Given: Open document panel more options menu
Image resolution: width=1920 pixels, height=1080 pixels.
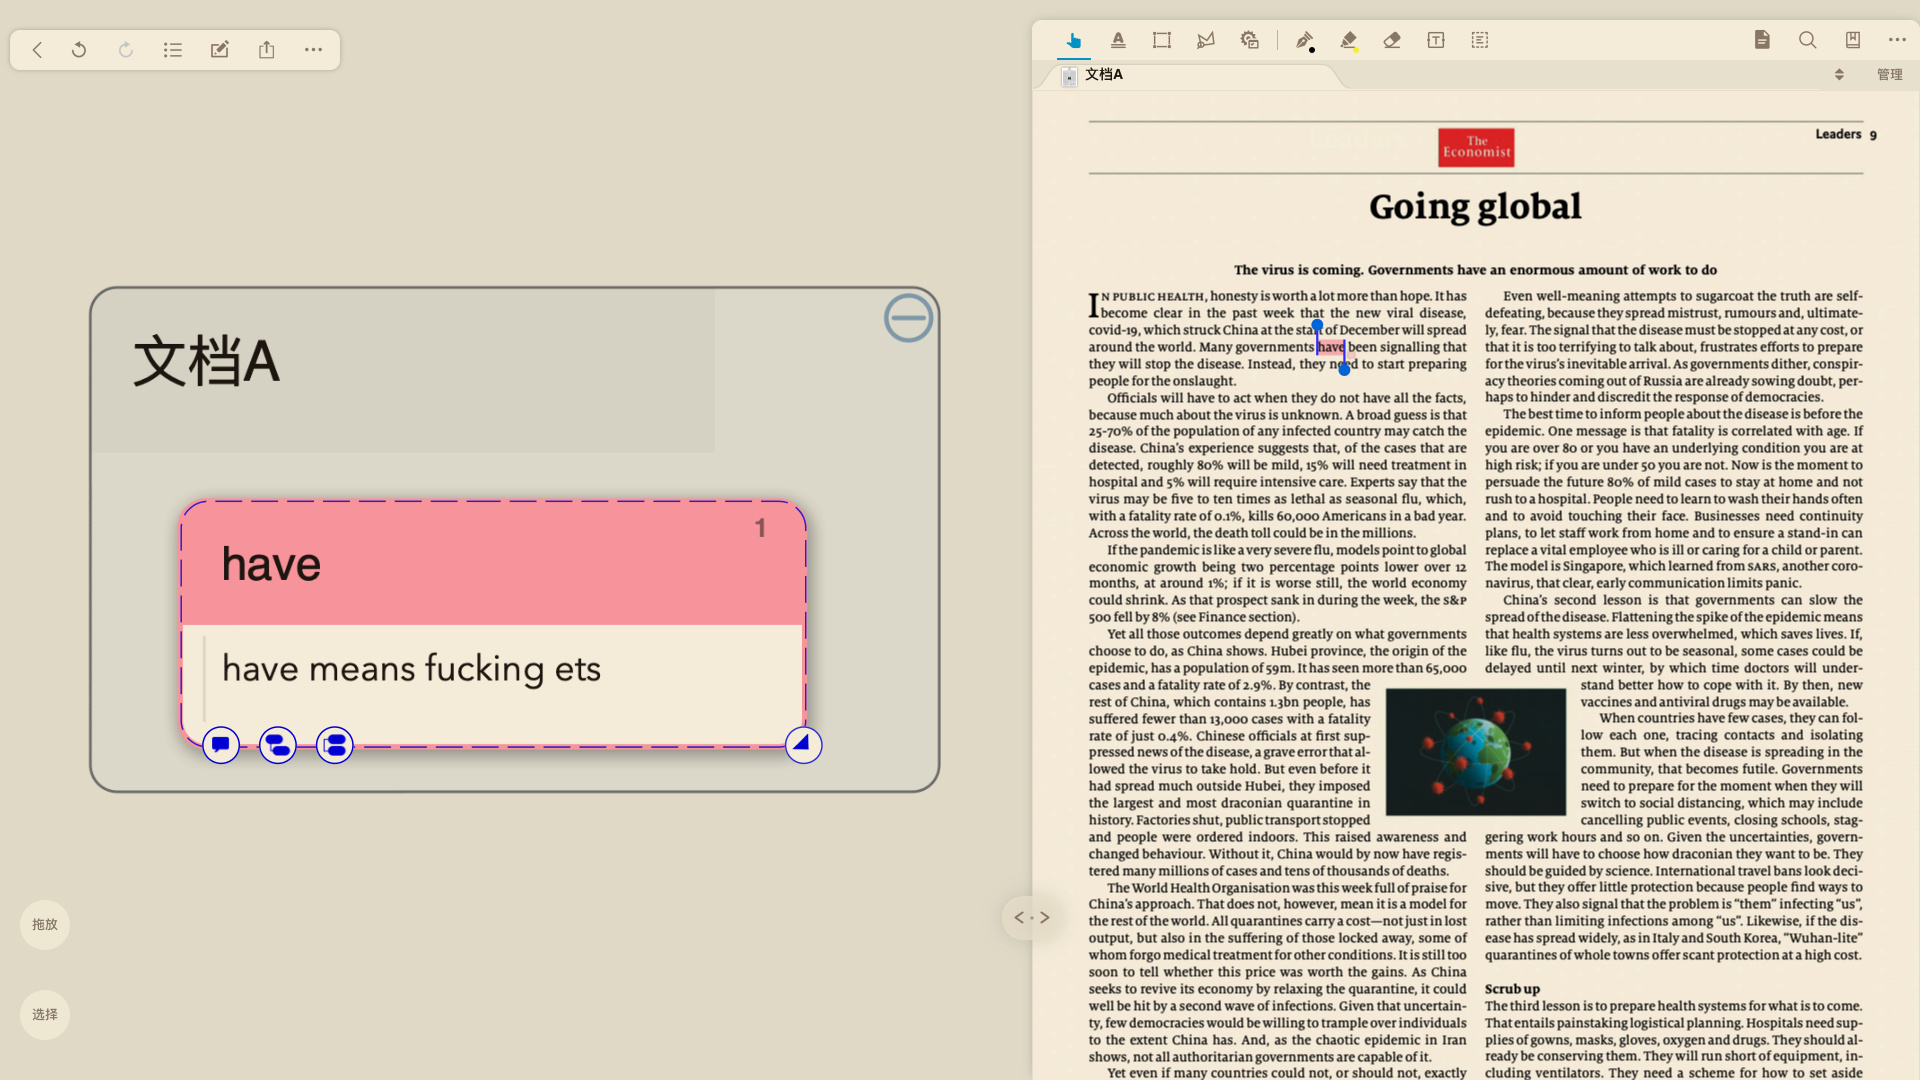Looking at the screenshot, I should [x=1897, y=40].
